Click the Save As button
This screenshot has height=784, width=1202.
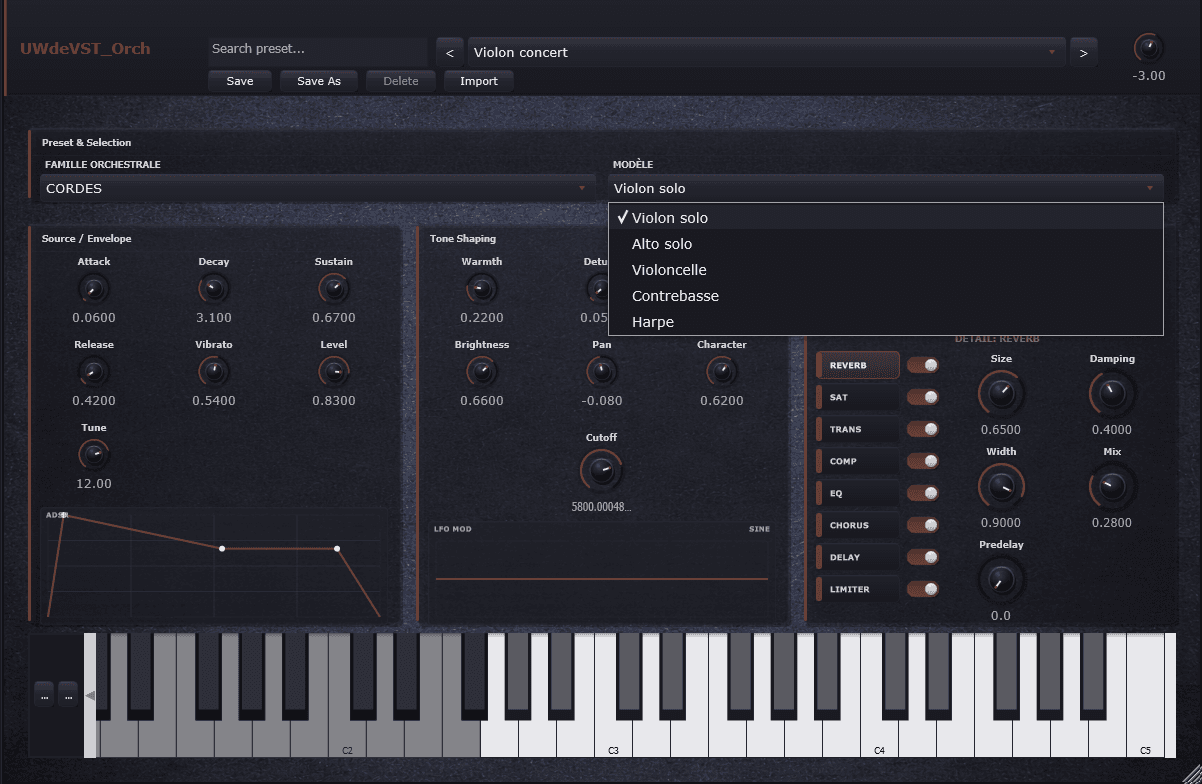[319, 81]
